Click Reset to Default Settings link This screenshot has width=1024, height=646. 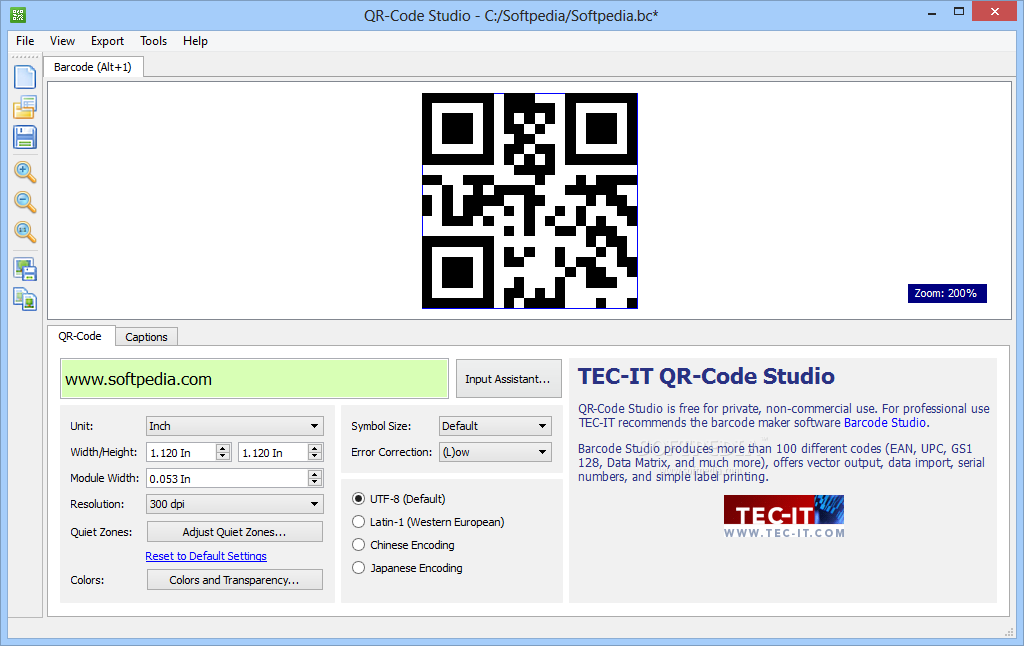pos(206,556)
